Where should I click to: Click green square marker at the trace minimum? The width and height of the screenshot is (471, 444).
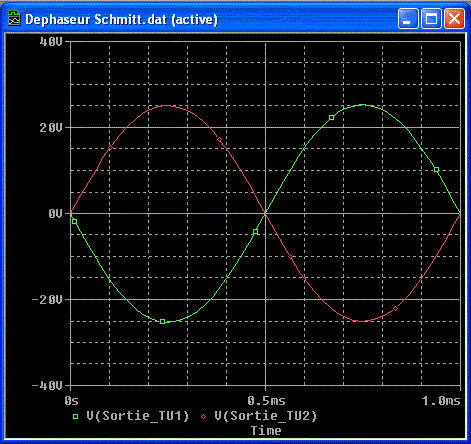pyautogui.click(x=162, y=322)
